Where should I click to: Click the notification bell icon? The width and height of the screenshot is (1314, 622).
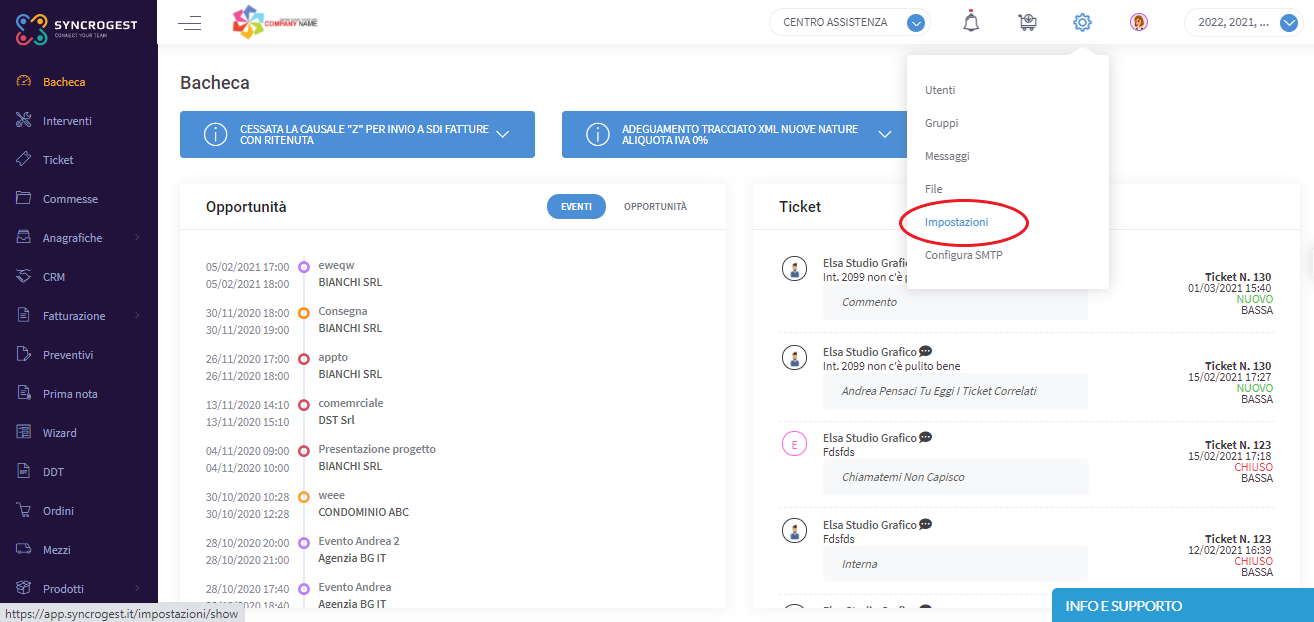(x=971, y=22)
